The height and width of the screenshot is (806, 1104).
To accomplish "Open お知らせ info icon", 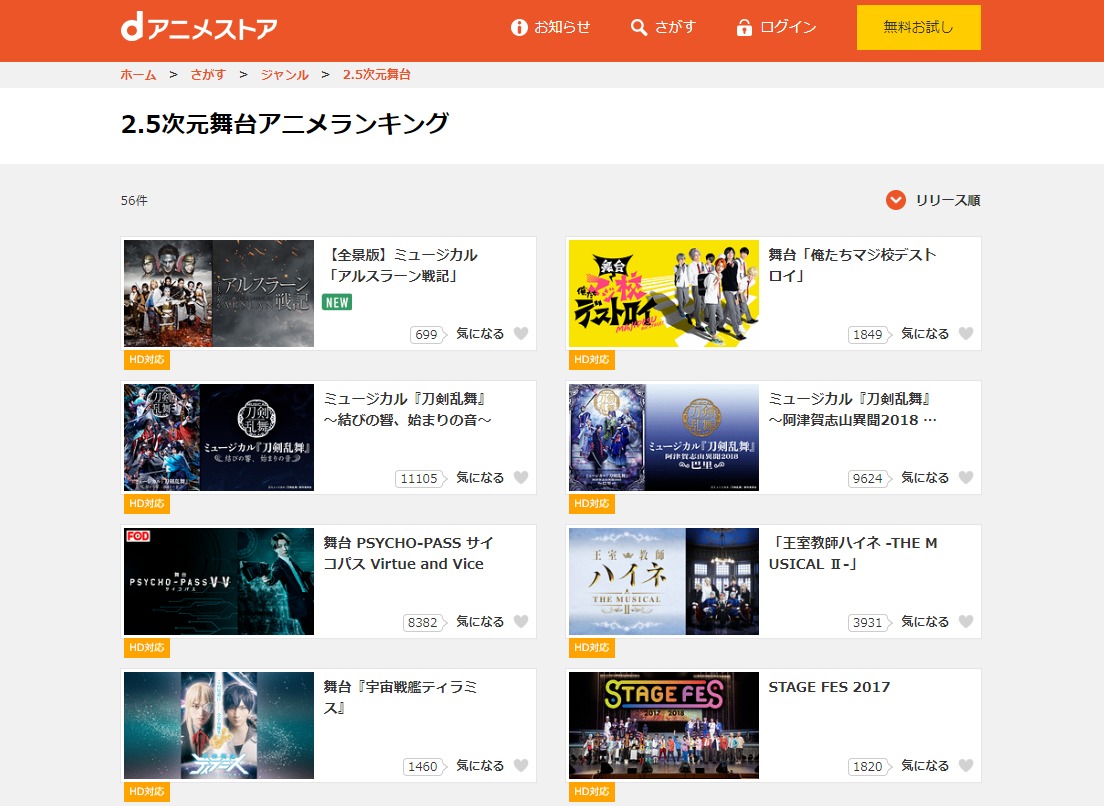I will click(519, 27).
